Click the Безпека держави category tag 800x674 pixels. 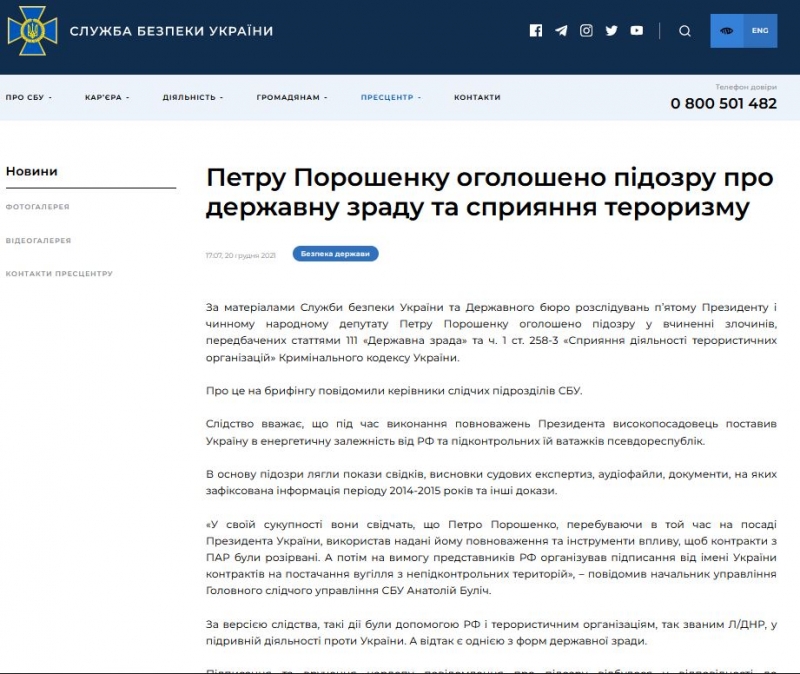point(335,254)
